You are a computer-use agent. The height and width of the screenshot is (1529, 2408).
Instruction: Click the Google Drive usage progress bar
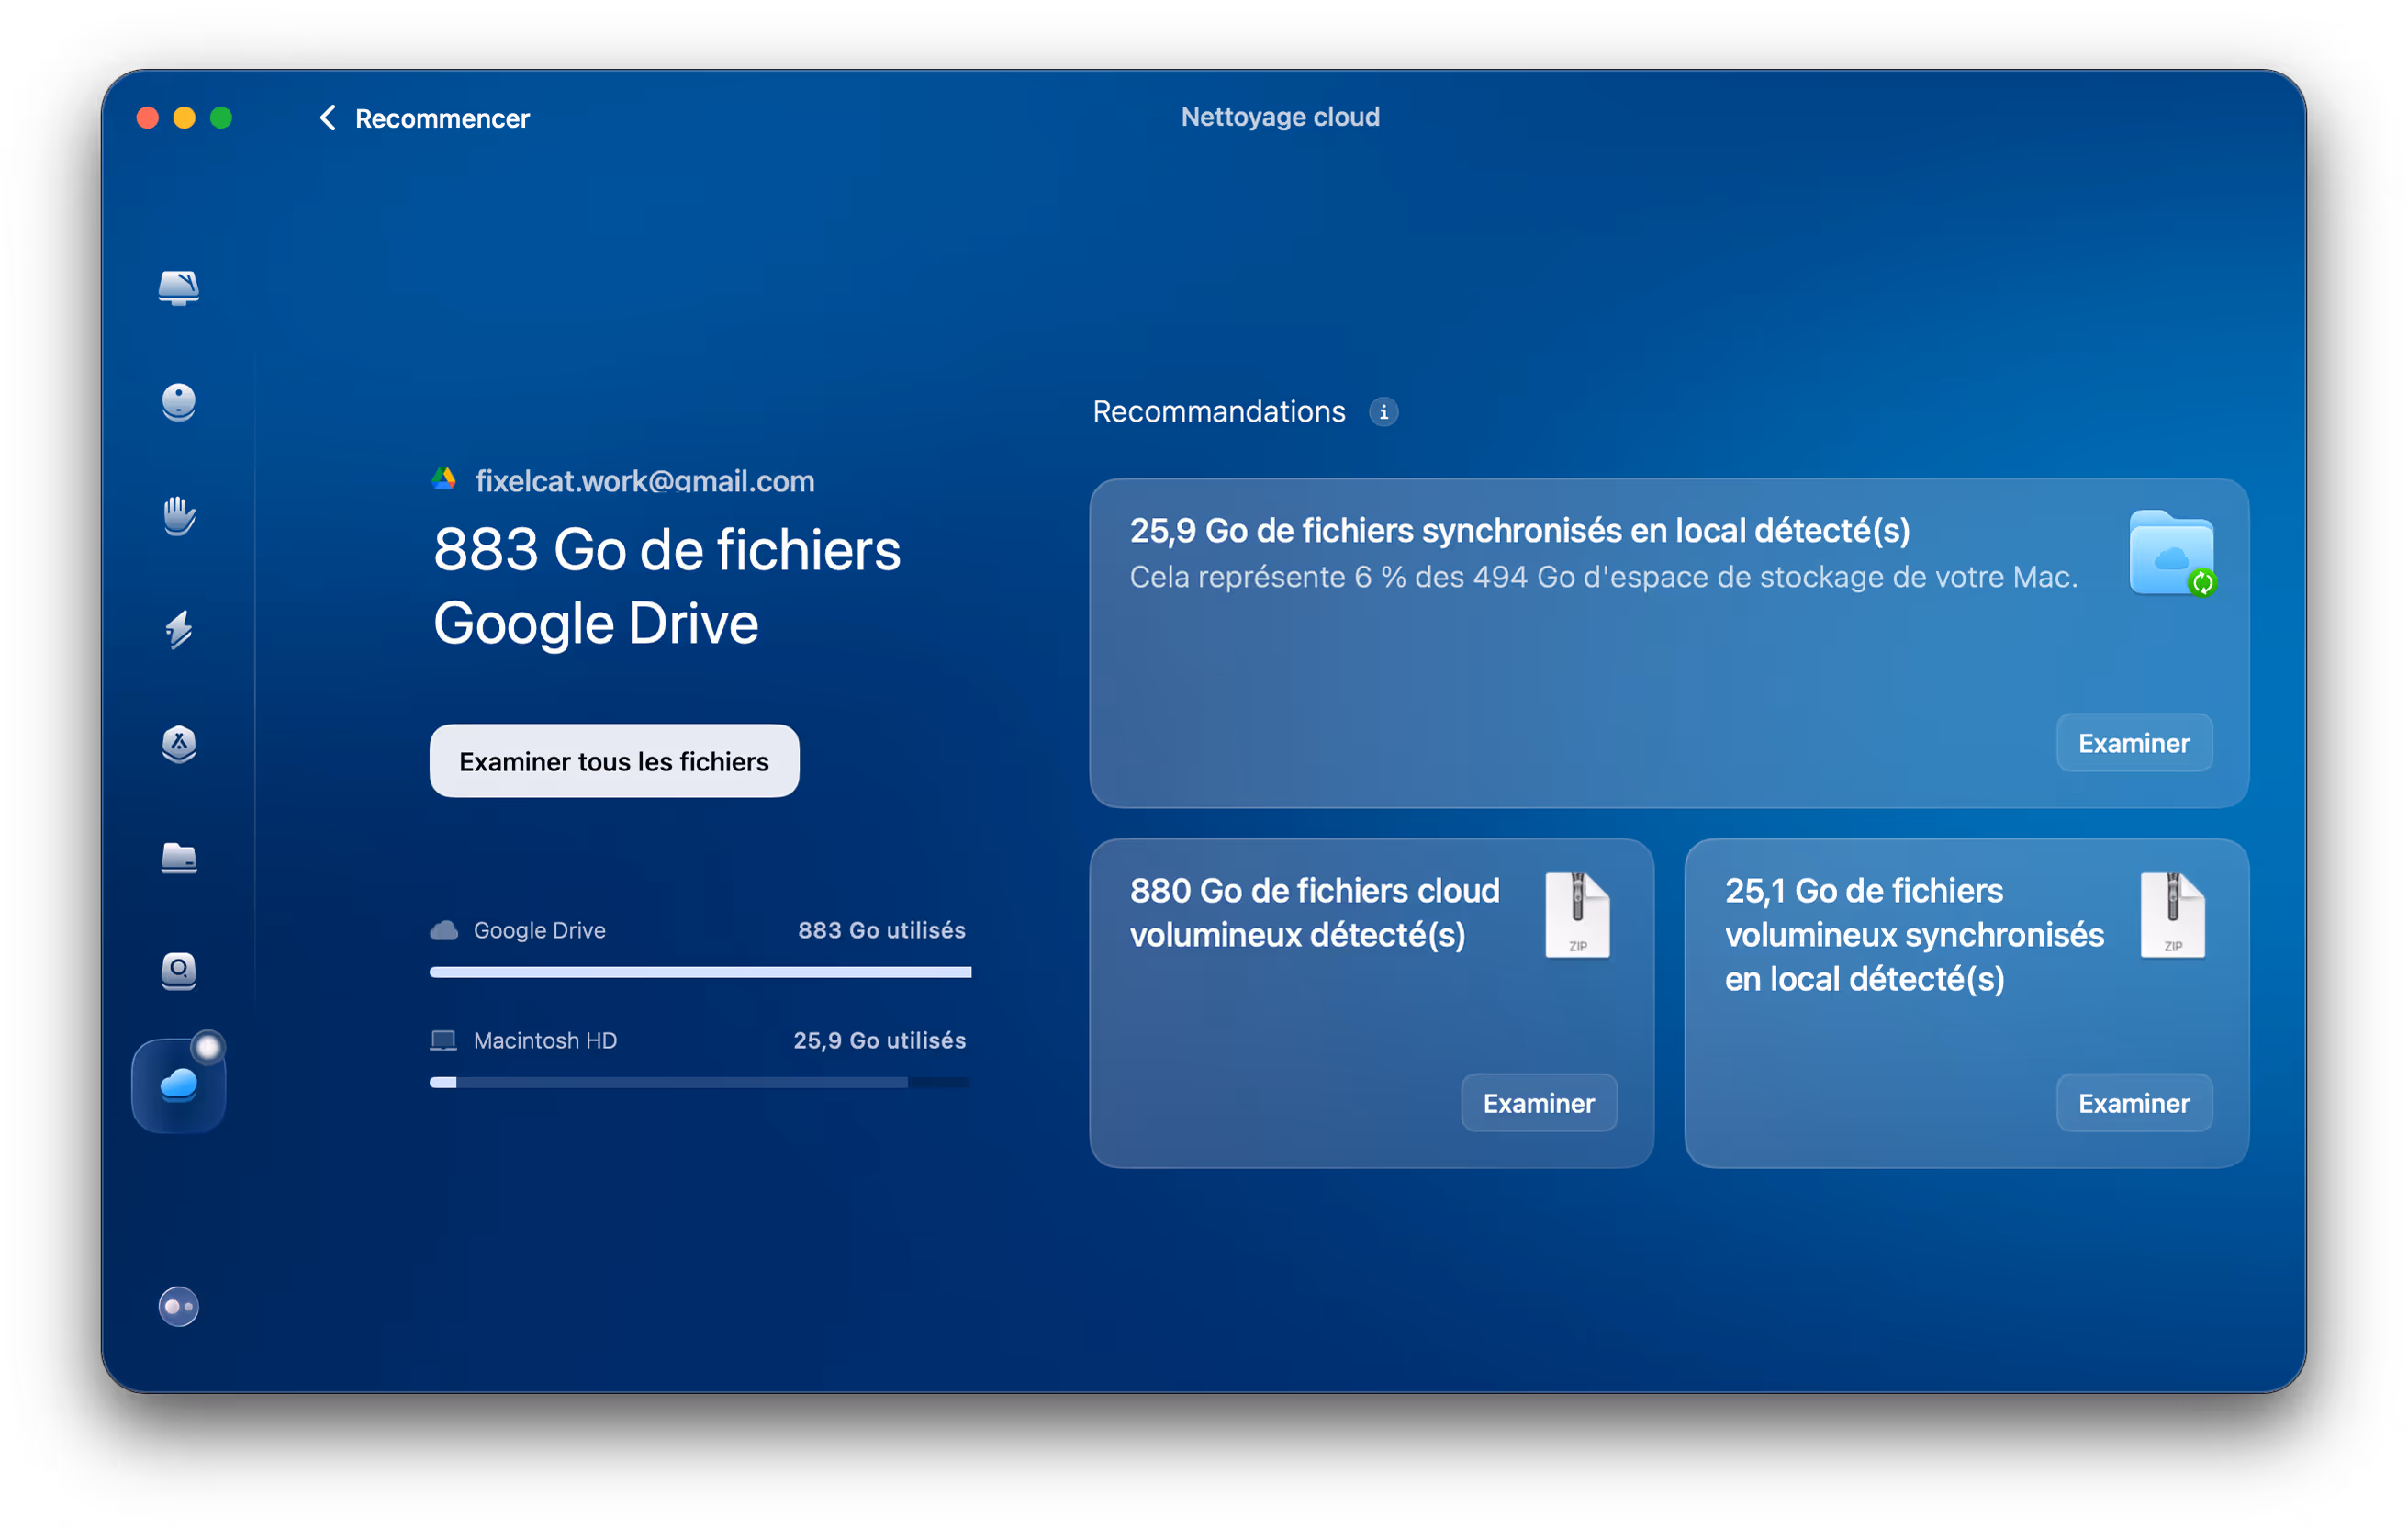[700, 972]
